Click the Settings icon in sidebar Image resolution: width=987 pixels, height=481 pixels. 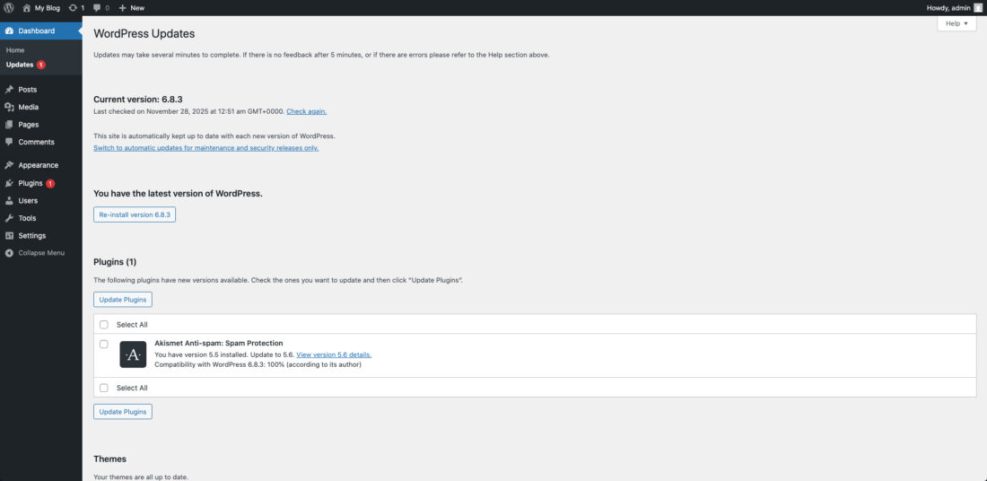tap(9, 235)
